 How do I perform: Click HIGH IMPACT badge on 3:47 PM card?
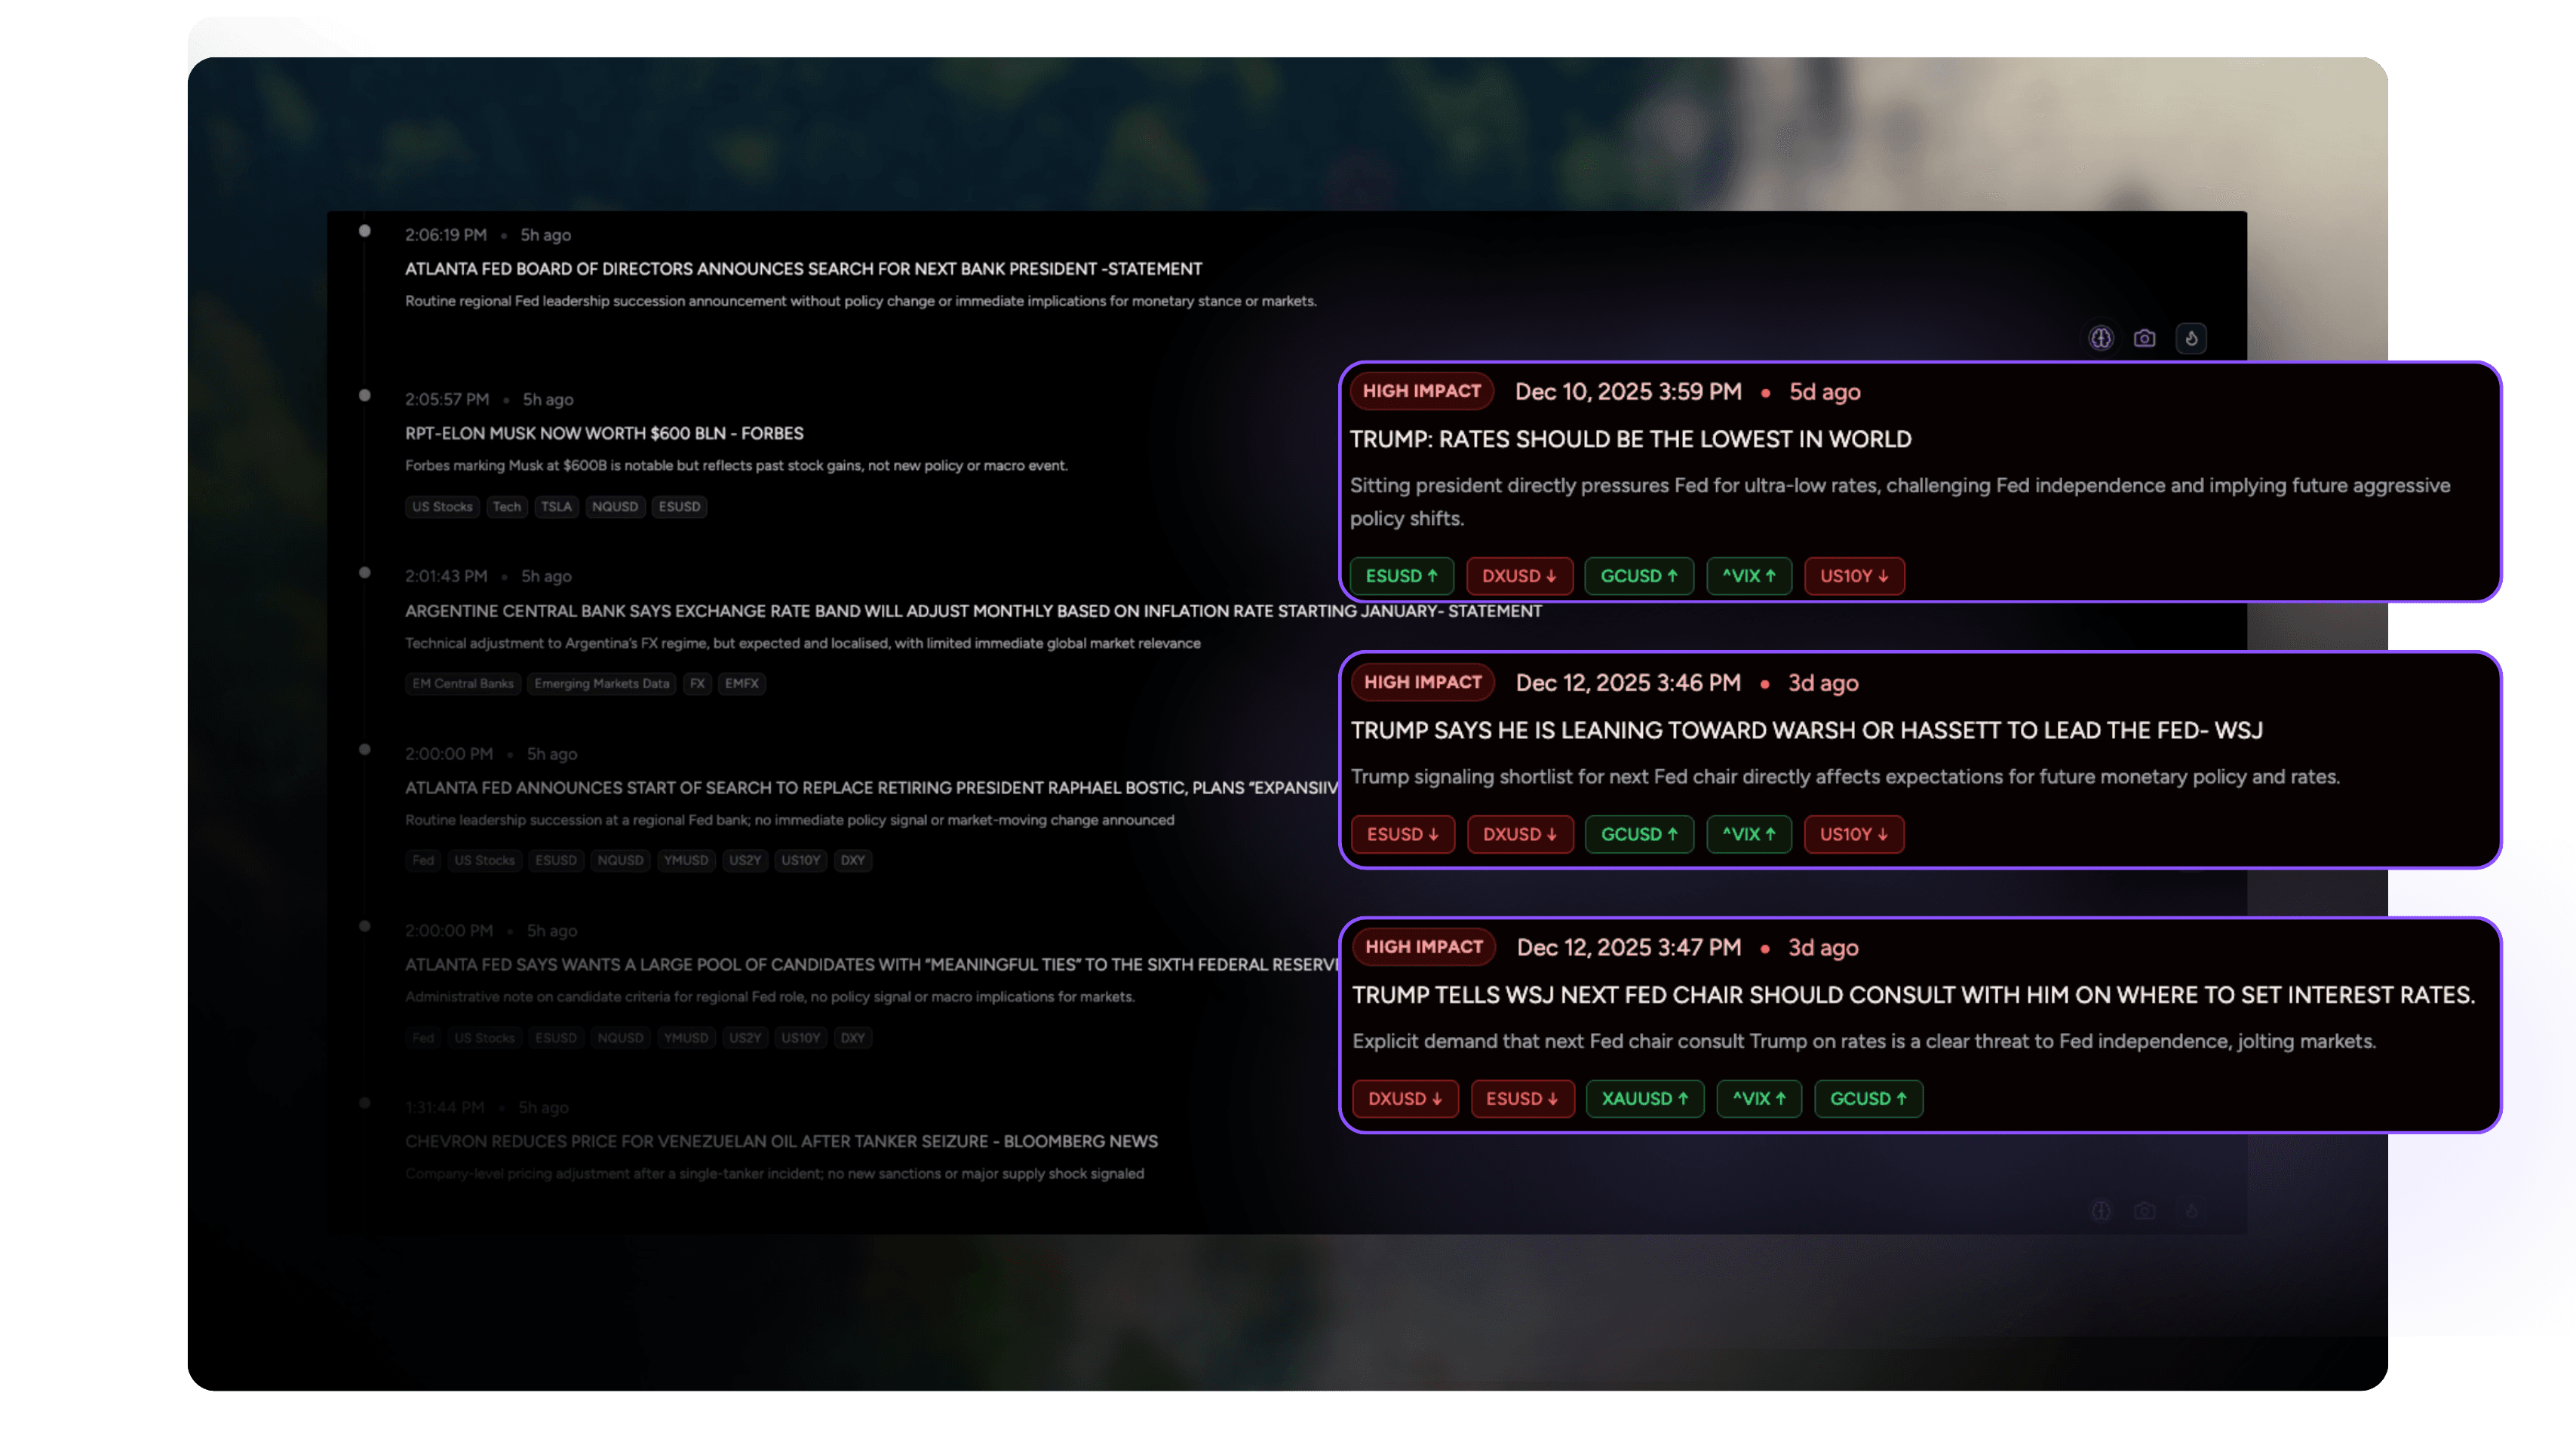(1424, 947)
